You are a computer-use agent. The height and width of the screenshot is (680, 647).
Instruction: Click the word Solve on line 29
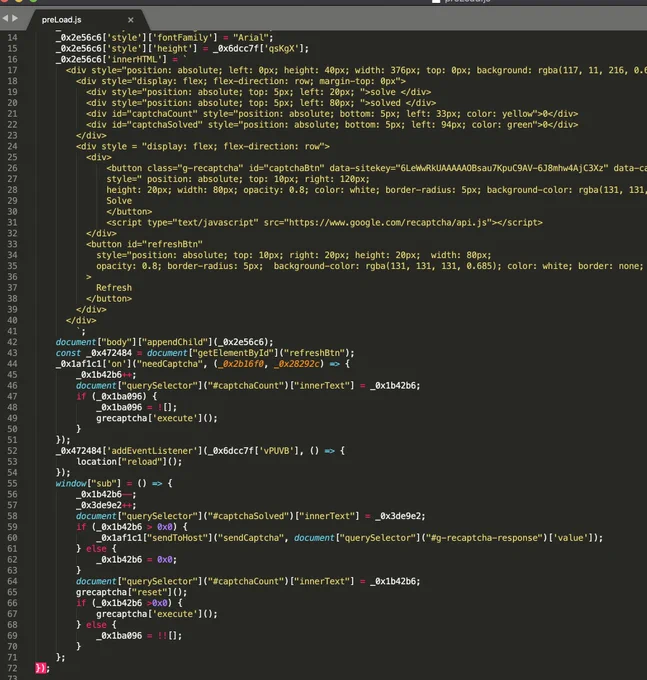point(119,201)
